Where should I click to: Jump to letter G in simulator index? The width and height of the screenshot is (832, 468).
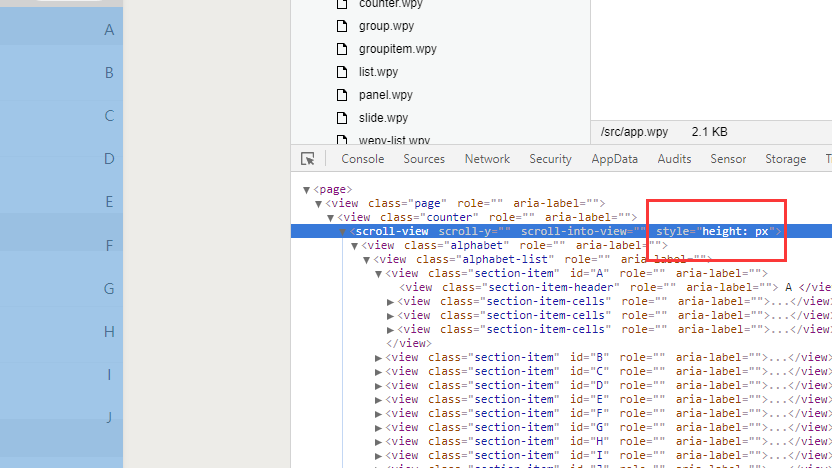click(109, 289)
